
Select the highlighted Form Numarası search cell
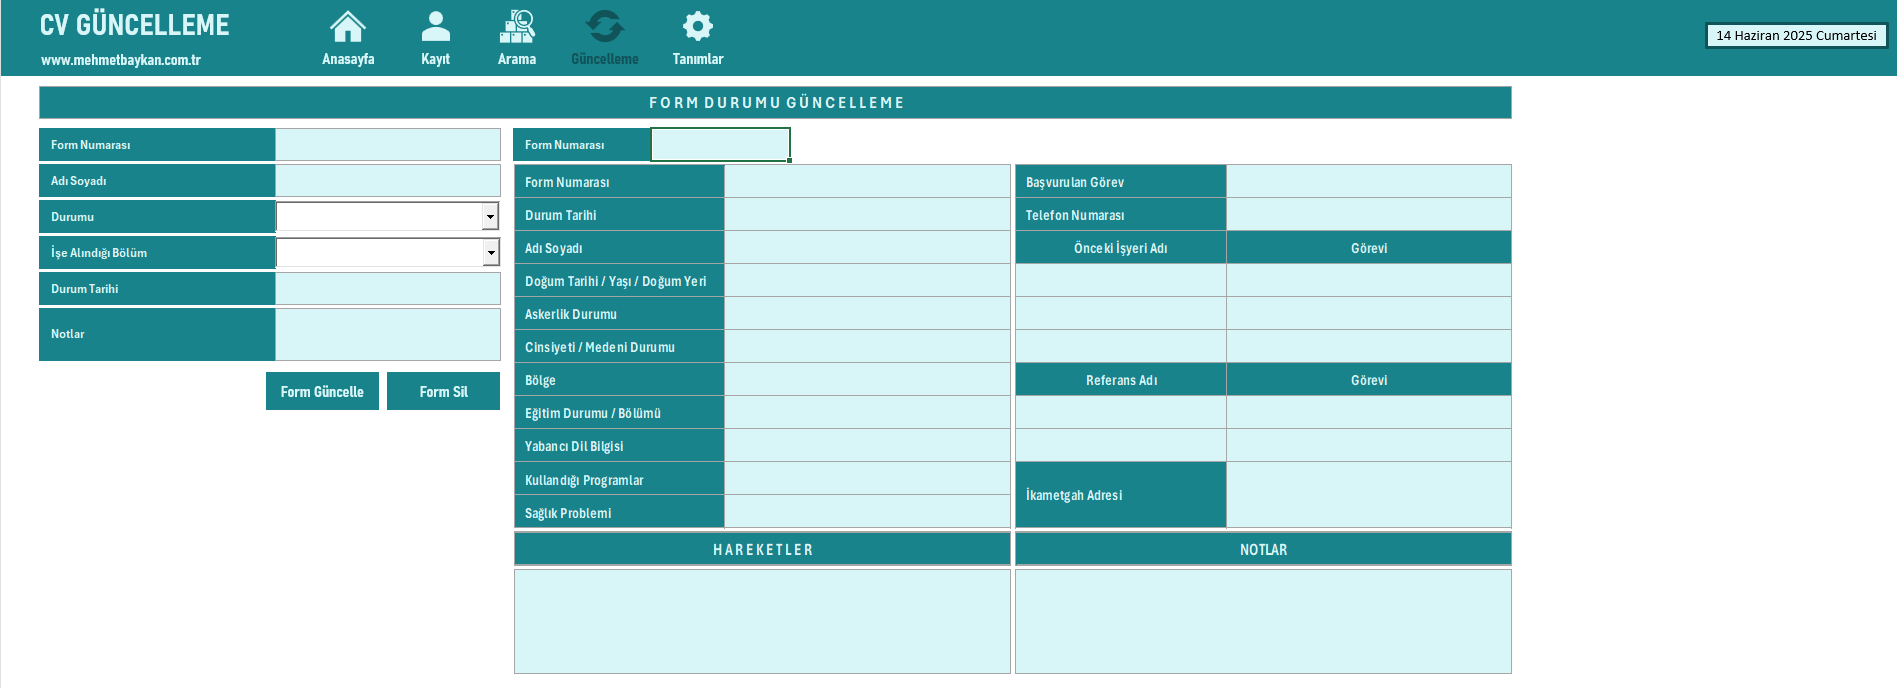tap(720, 144)
